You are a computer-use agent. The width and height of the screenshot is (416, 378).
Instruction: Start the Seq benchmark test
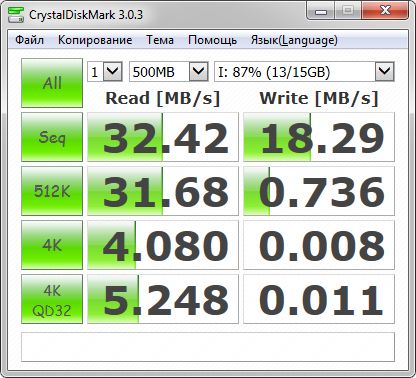coord(52,137)
